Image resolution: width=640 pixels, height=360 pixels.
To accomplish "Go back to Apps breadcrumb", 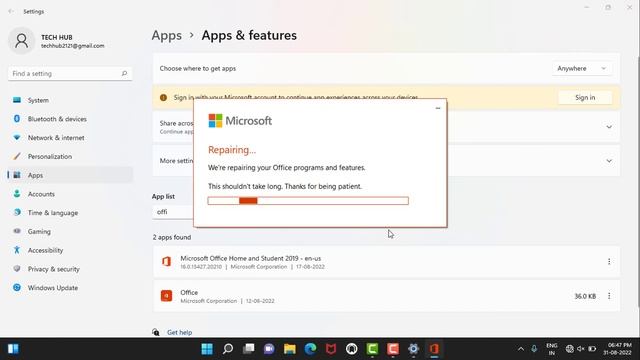I will [x=167, y=36].
